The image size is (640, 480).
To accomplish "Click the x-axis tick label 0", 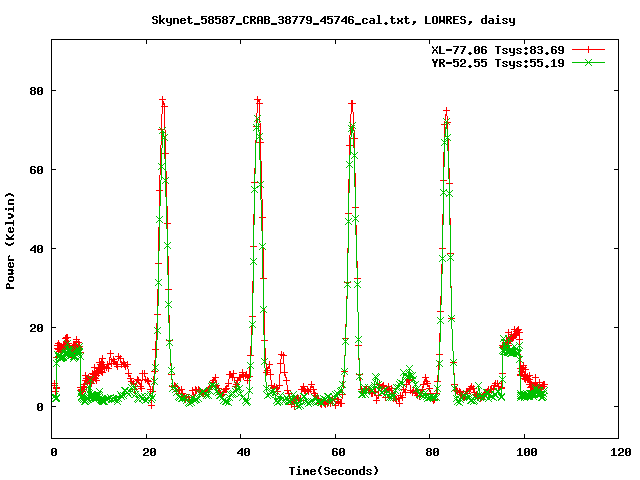I will [54, 452].
